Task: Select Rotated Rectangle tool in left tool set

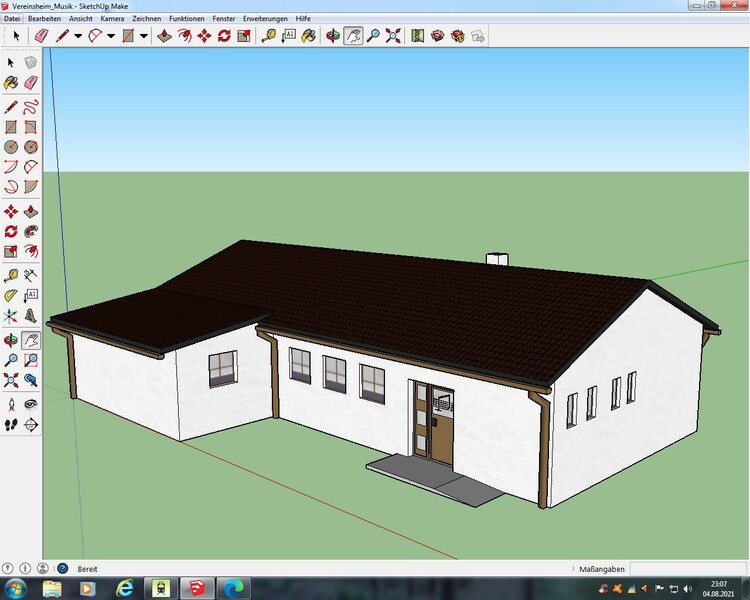Action: [31, 127]
